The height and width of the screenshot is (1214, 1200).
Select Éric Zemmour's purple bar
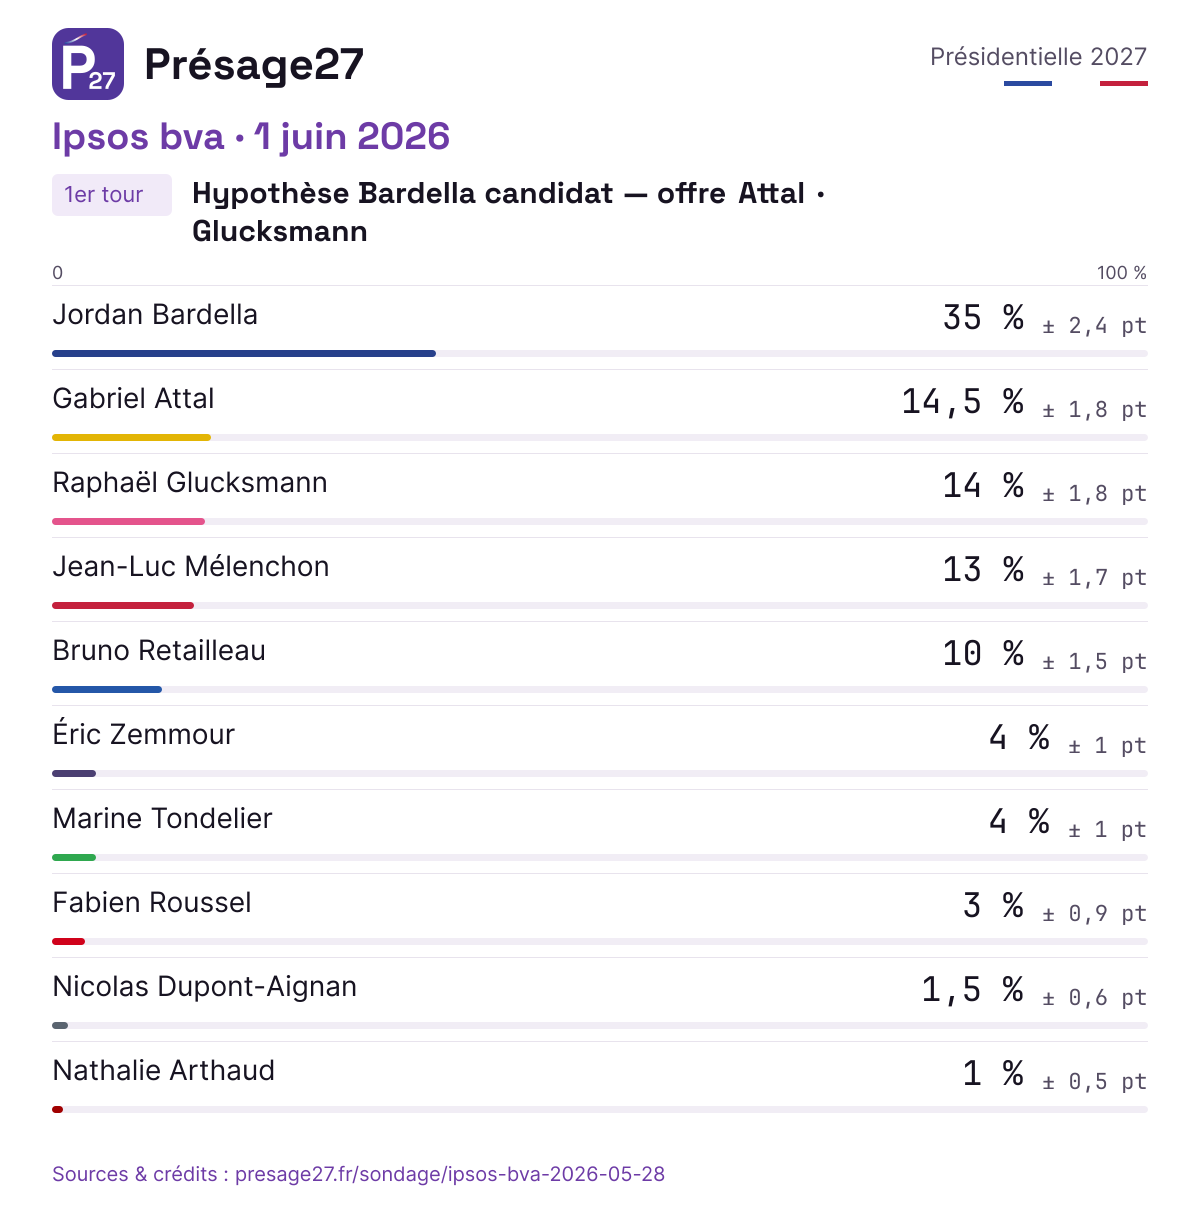click(x=74, y=773)
